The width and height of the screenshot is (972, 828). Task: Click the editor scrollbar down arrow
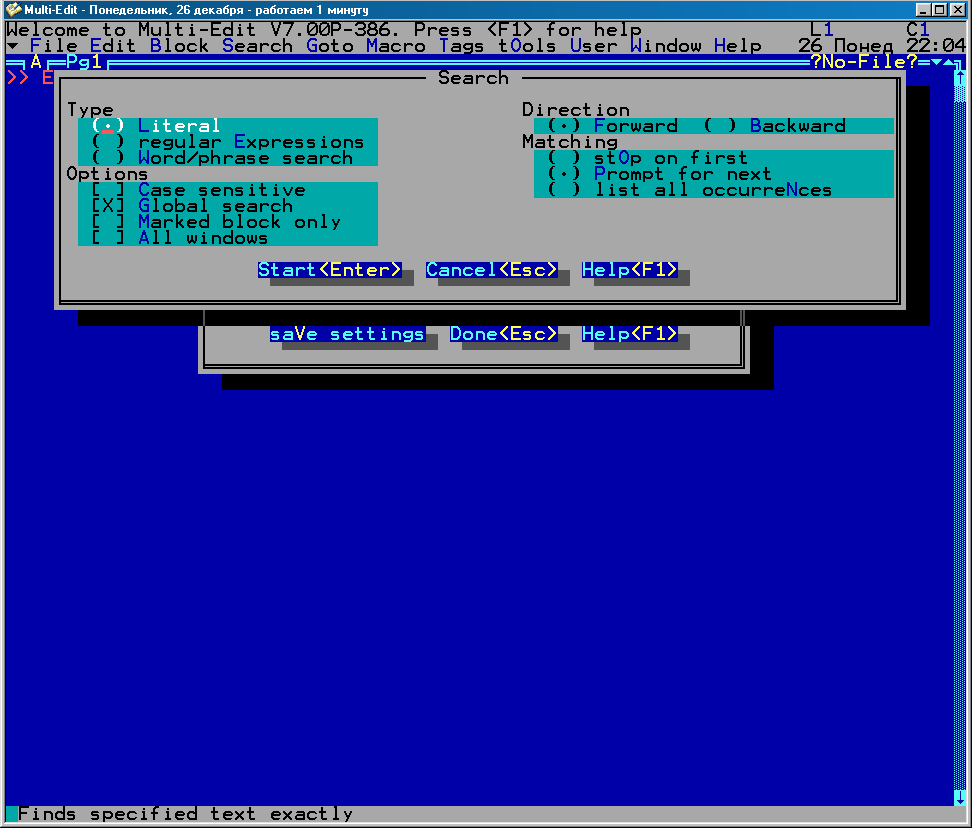click(x=960, y=798)
